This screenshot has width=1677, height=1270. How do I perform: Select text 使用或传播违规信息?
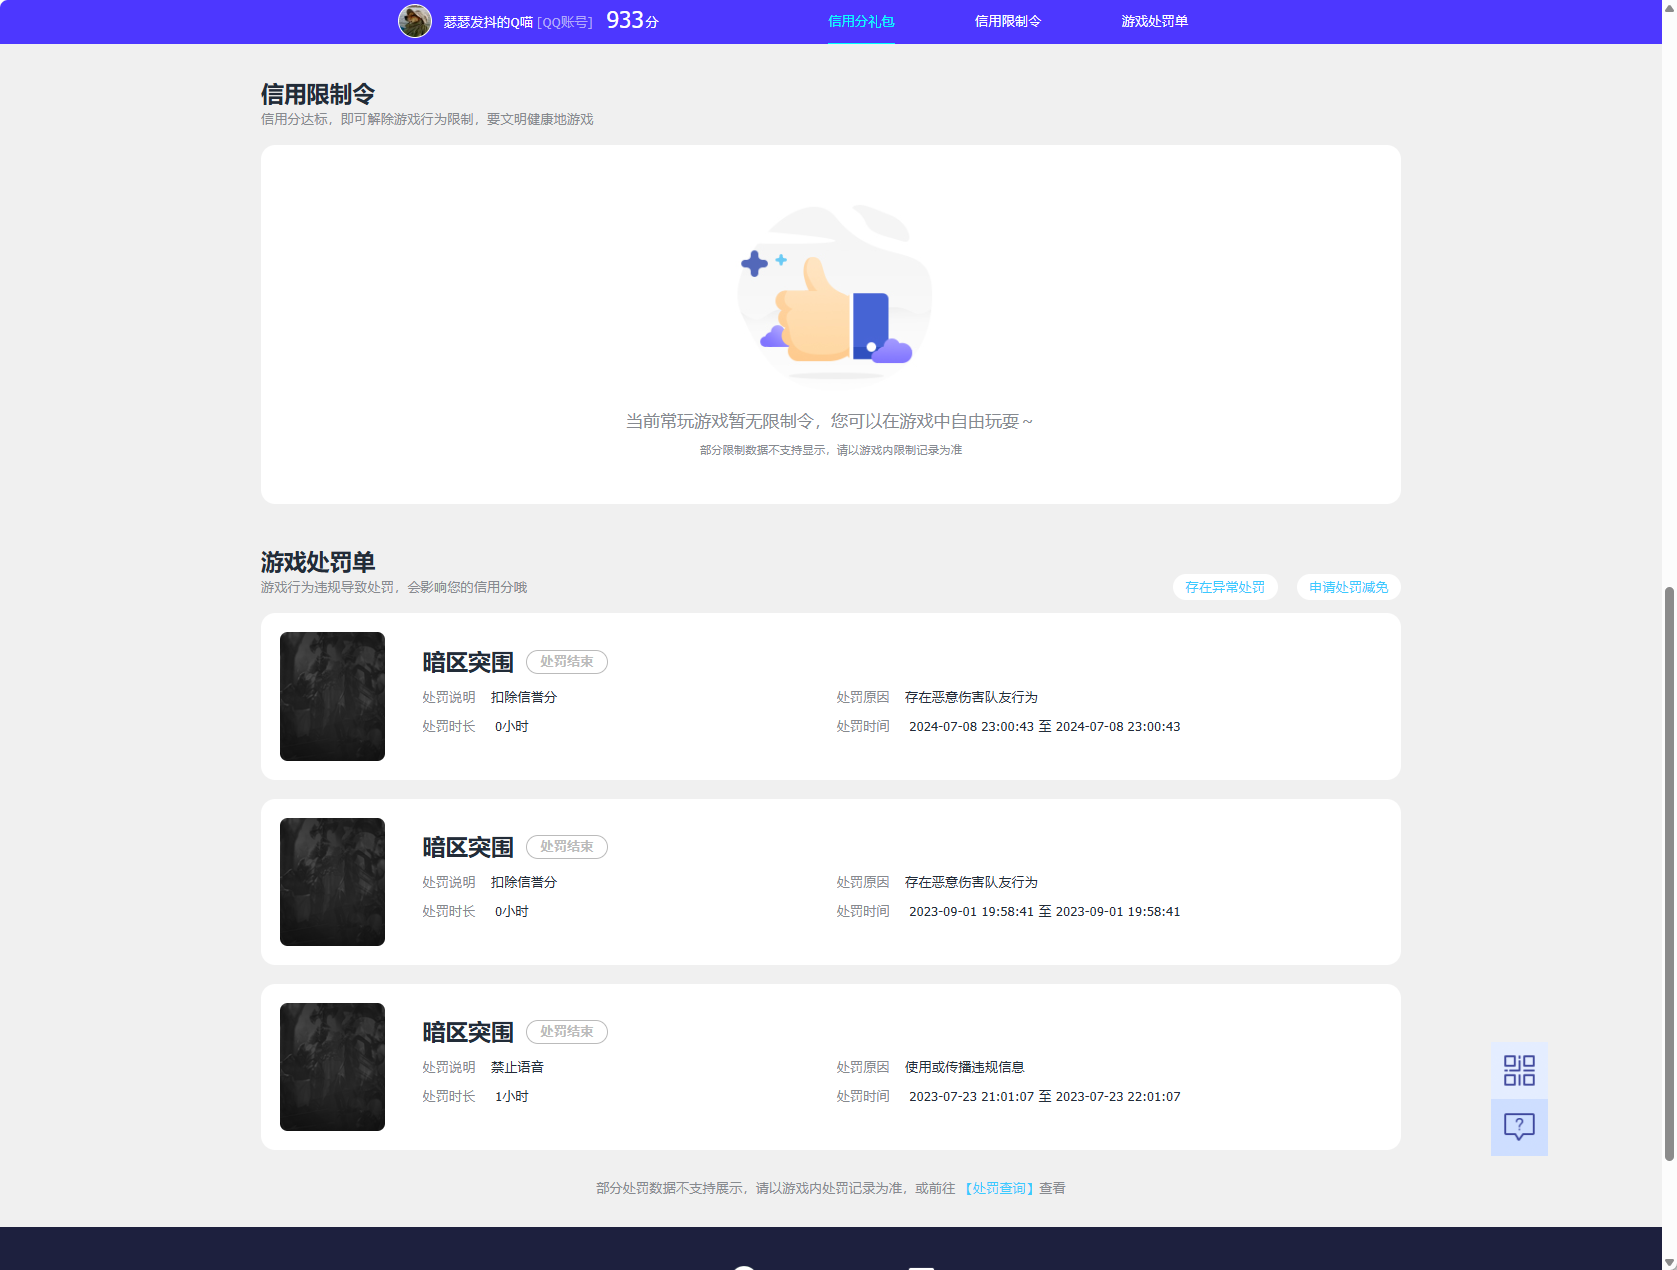click(x=965, y=1067)
